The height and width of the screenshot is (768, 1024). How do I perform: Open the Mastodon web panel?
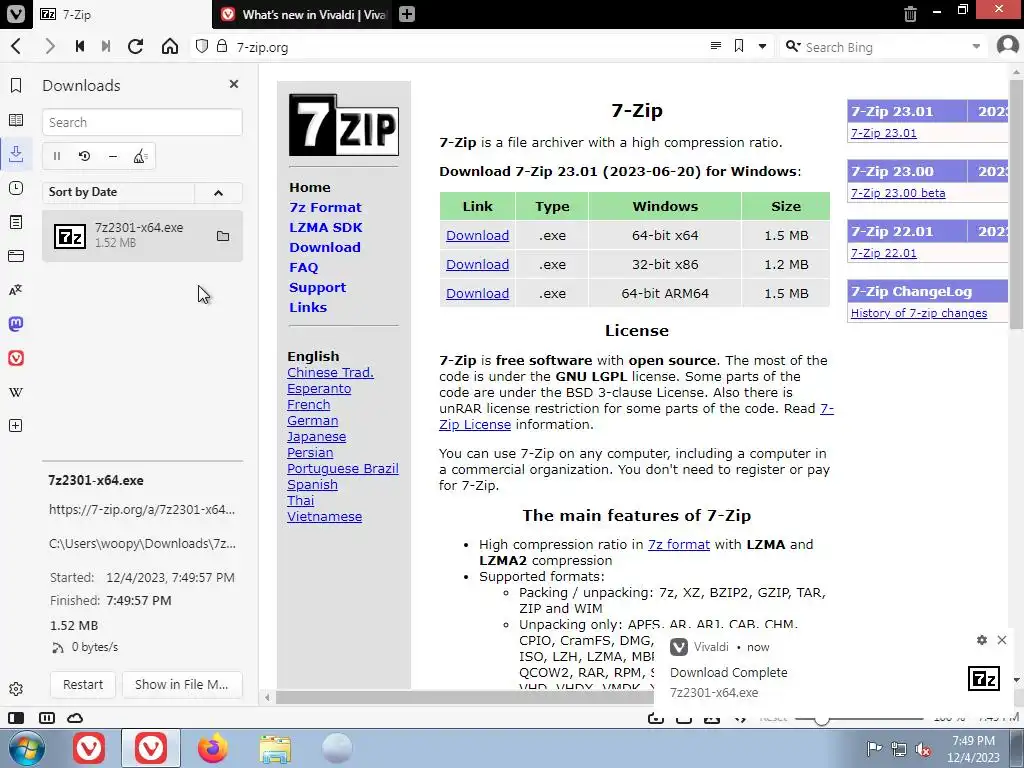click(16, 324)
